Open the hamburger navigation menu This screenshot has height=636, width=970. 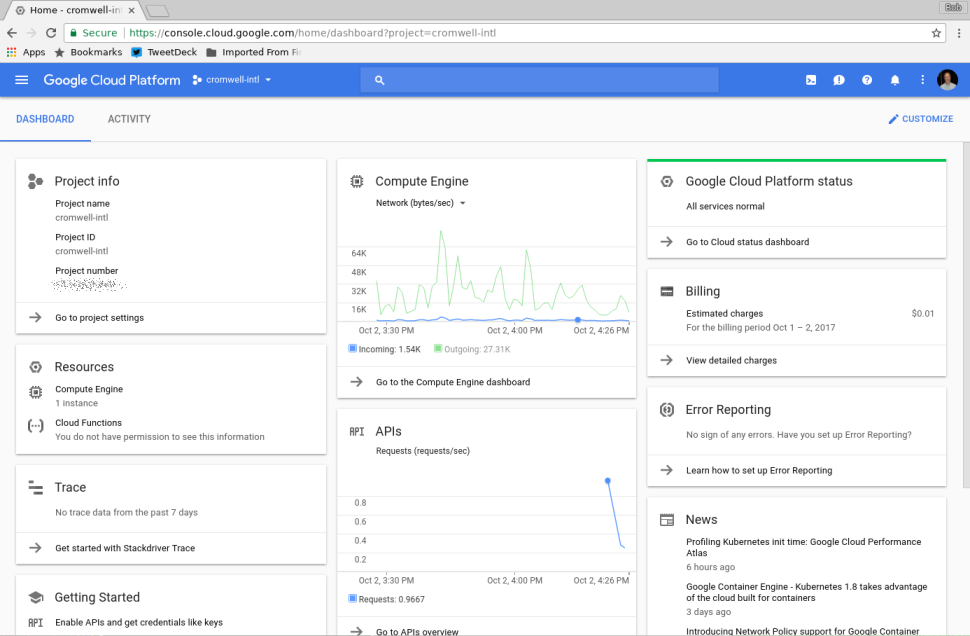[22, 80]
